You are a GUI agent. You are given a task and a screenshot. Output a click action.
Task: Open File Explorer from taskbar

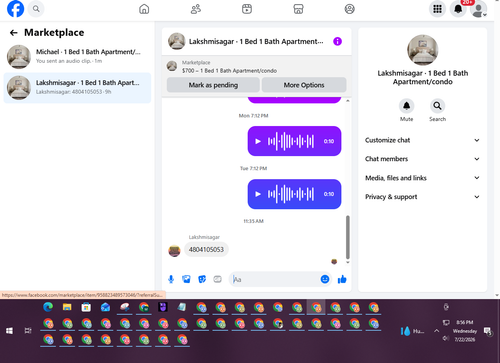[x=67, y=307]
